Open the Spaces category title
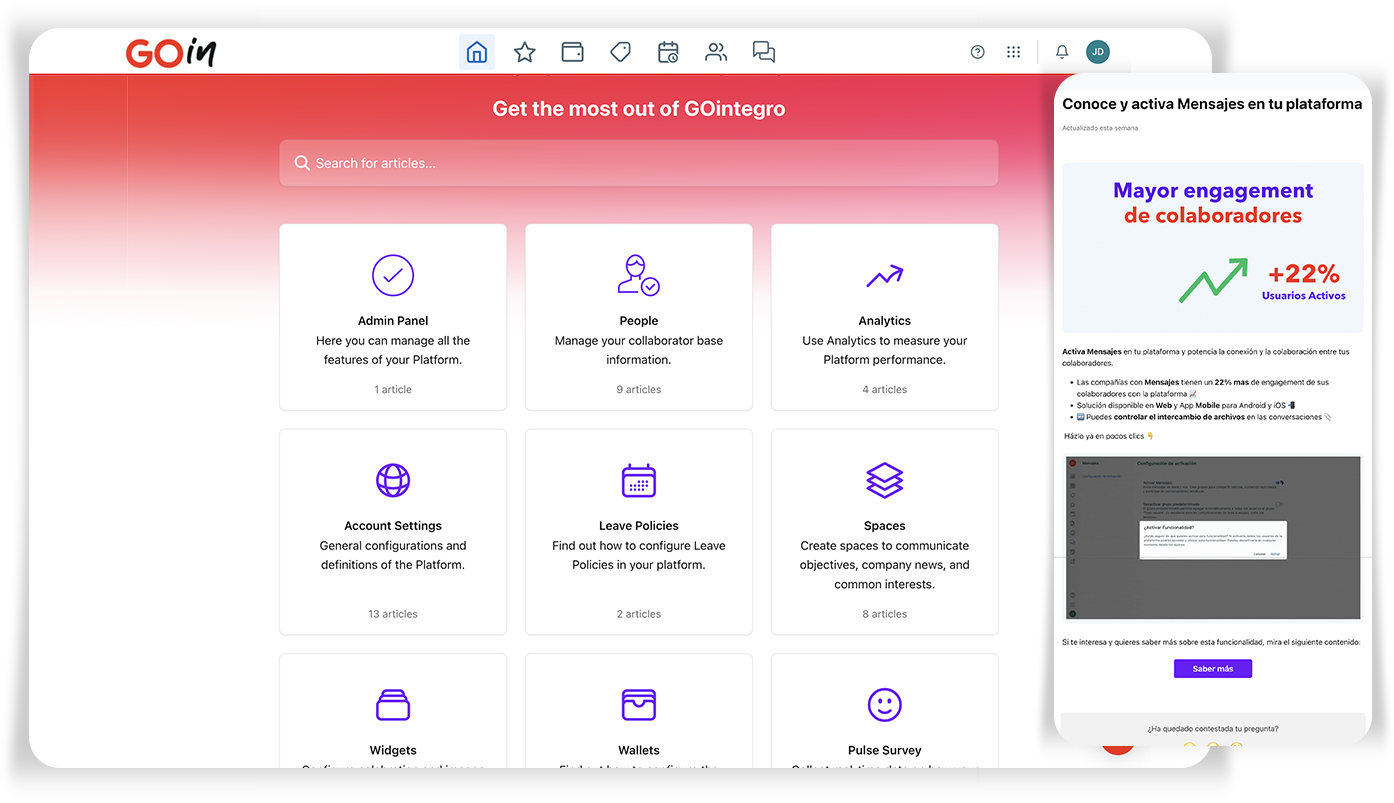Image resolution: width=1394 pixels, height=803 pixels. click(885, 526)
